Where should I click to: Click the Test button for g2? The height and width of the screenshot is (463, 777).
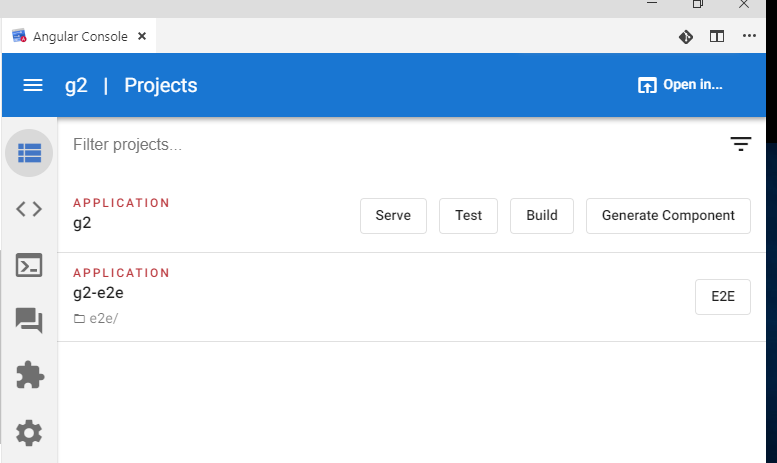click(468, 216)
